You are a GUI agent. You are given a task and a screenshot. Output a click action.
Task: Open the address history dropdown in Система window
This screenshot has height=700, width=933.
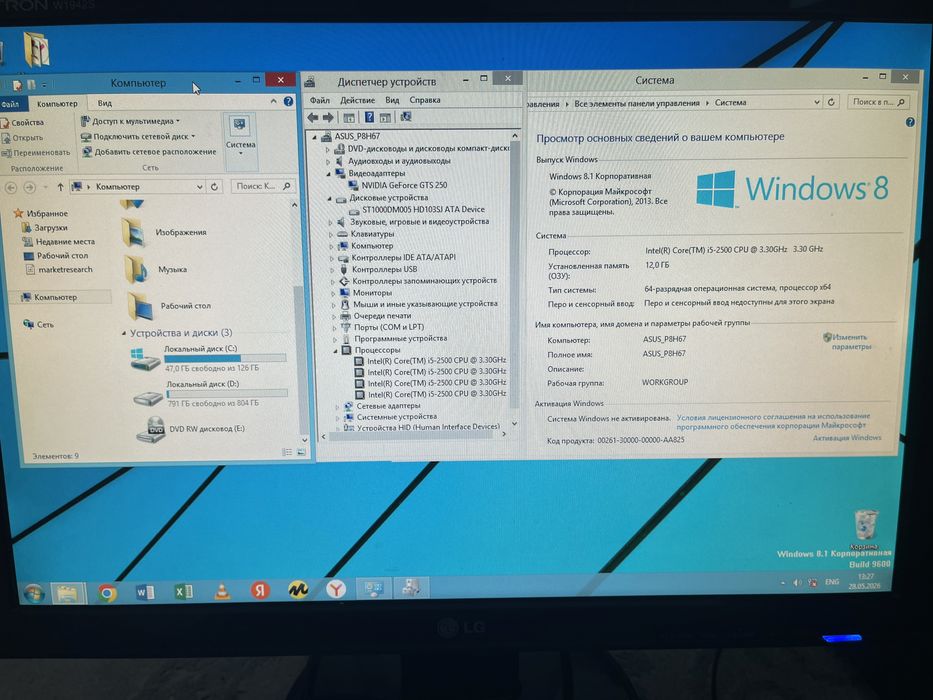pos(817,102)
